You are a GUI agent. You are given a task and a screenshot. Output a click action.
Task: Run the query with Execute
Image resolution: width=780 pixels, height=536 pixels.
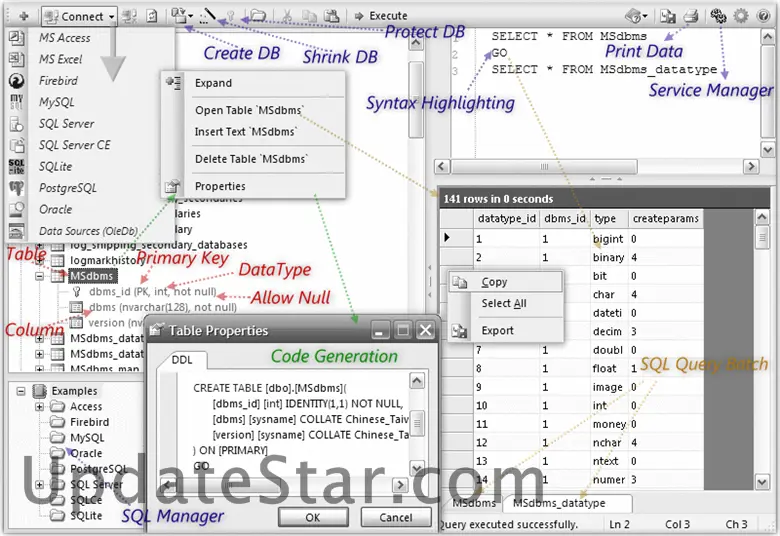pos(381,16)
